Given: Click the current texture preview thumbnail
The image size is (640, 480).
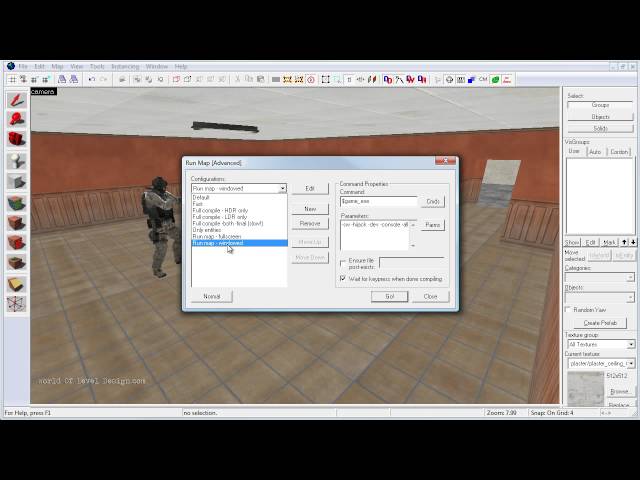Looking at the screenshot, I should (586, 389).
